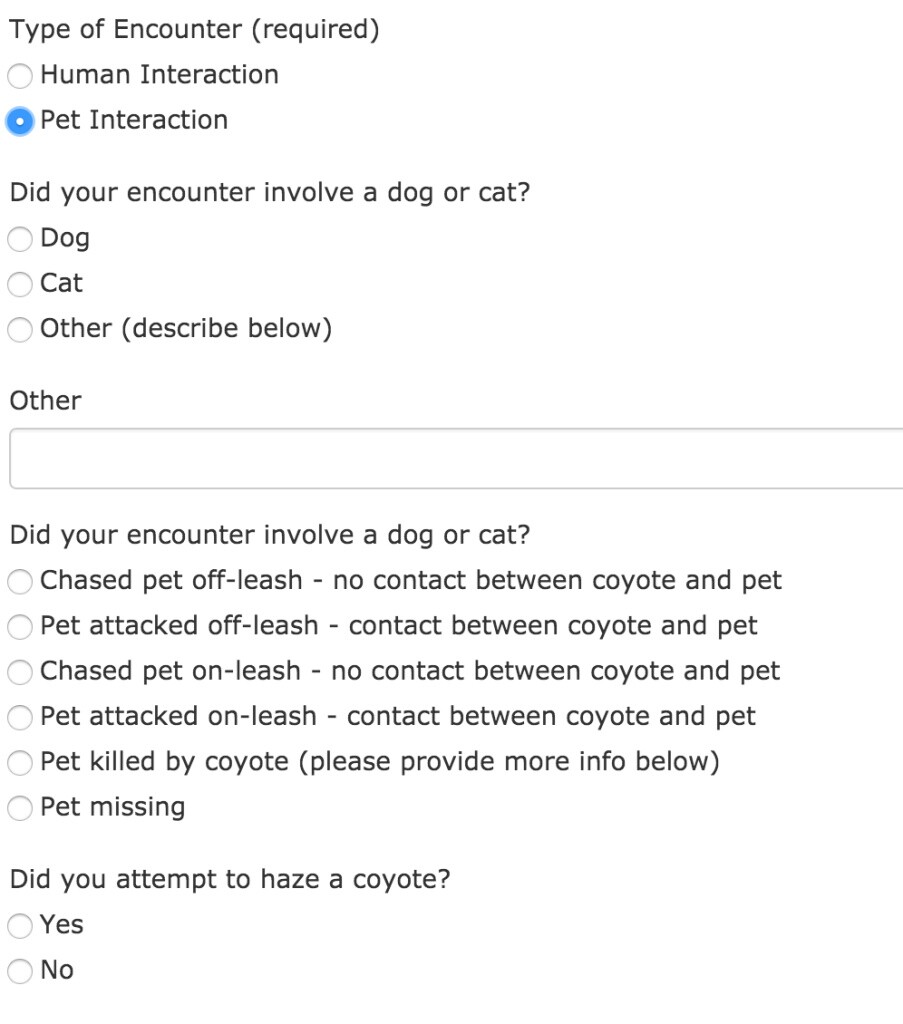
Task: Answer No to hazing a coyote
Action: (x=20, y=971)
